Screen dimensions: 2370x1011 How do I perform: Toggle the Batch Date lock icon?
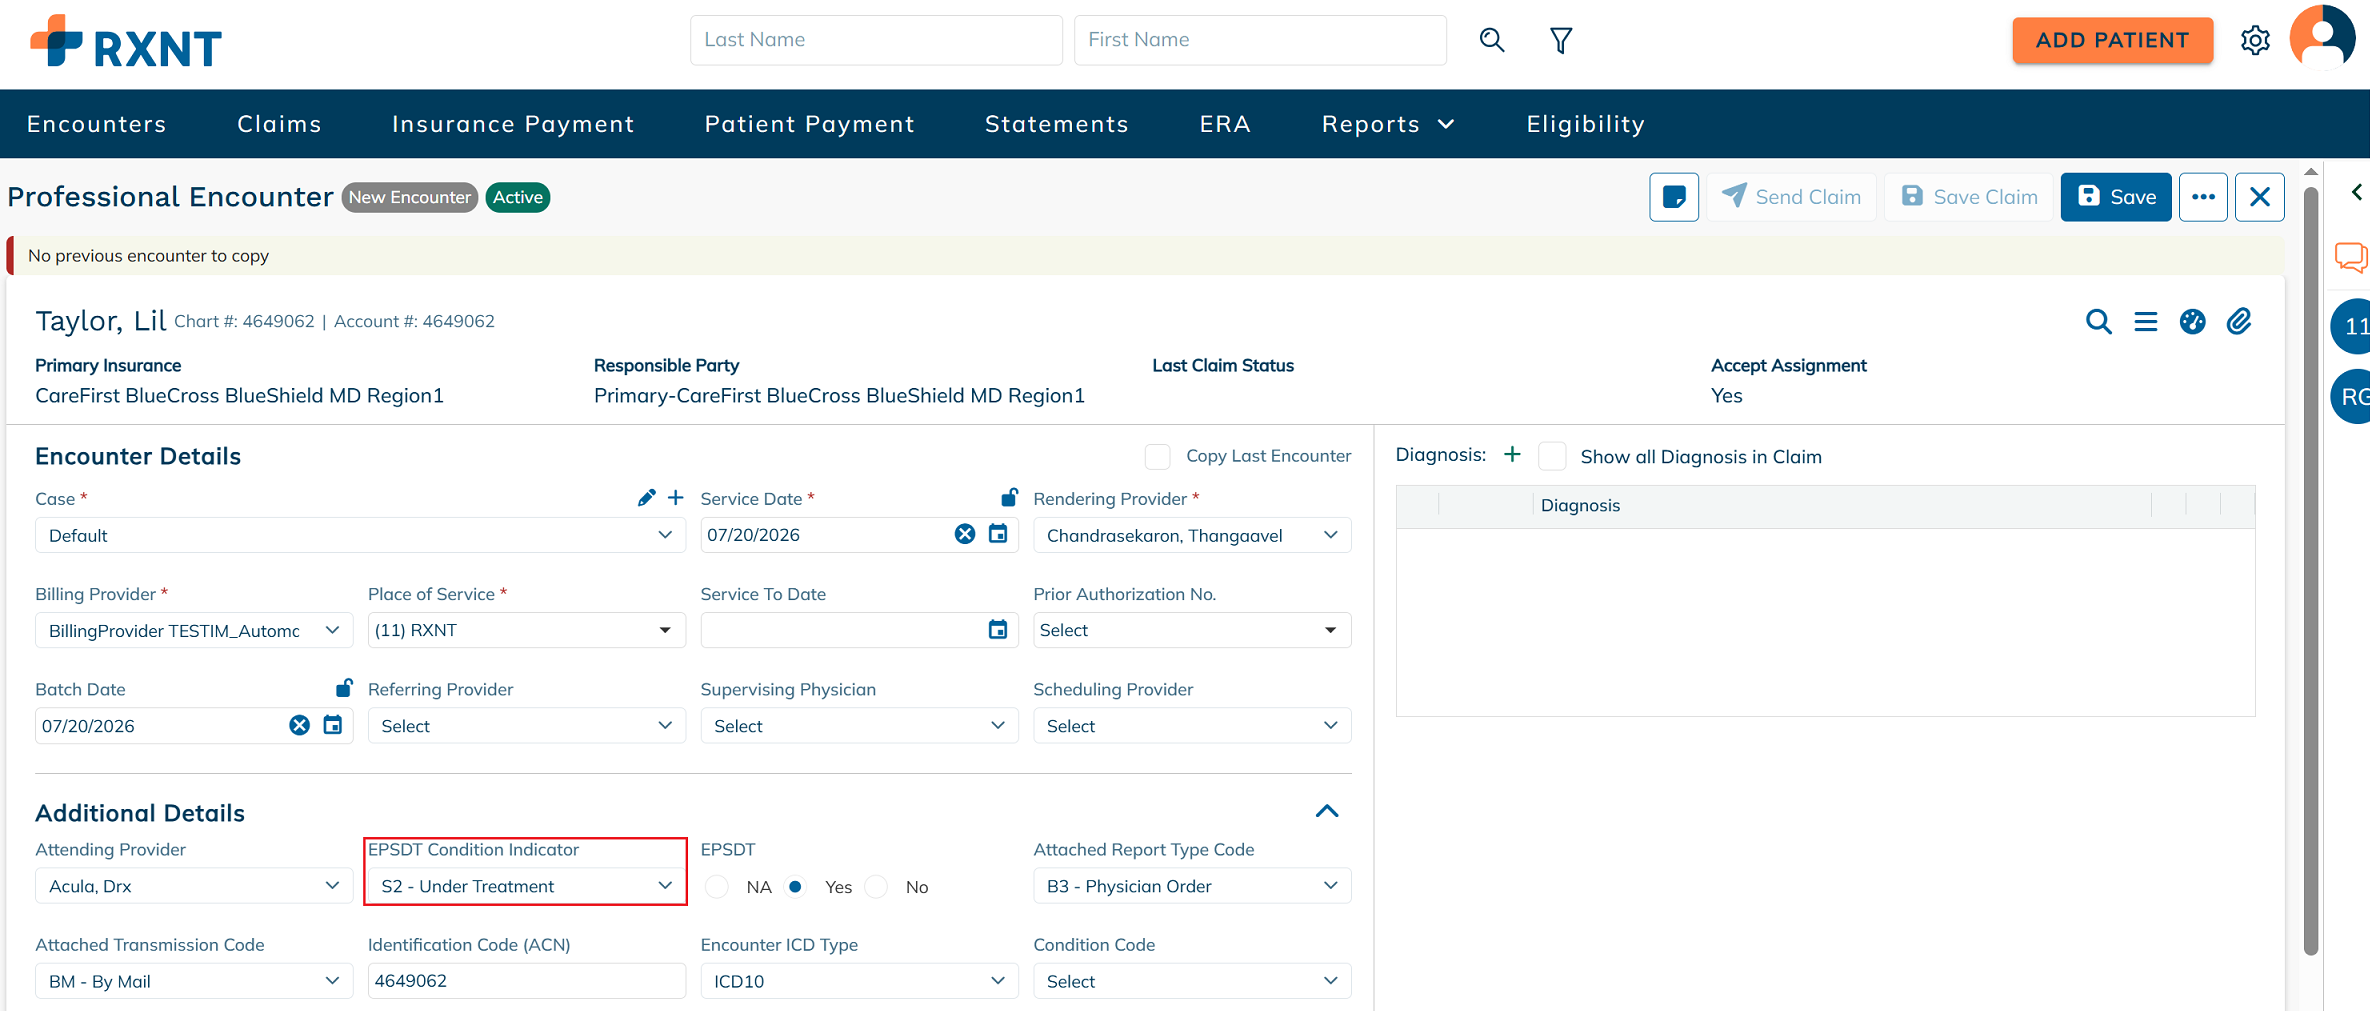click(x=344, y=688)
